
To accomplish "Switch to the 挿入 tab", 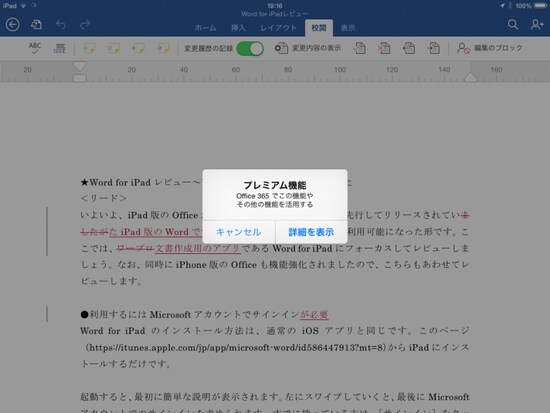I will click(238, 28).
